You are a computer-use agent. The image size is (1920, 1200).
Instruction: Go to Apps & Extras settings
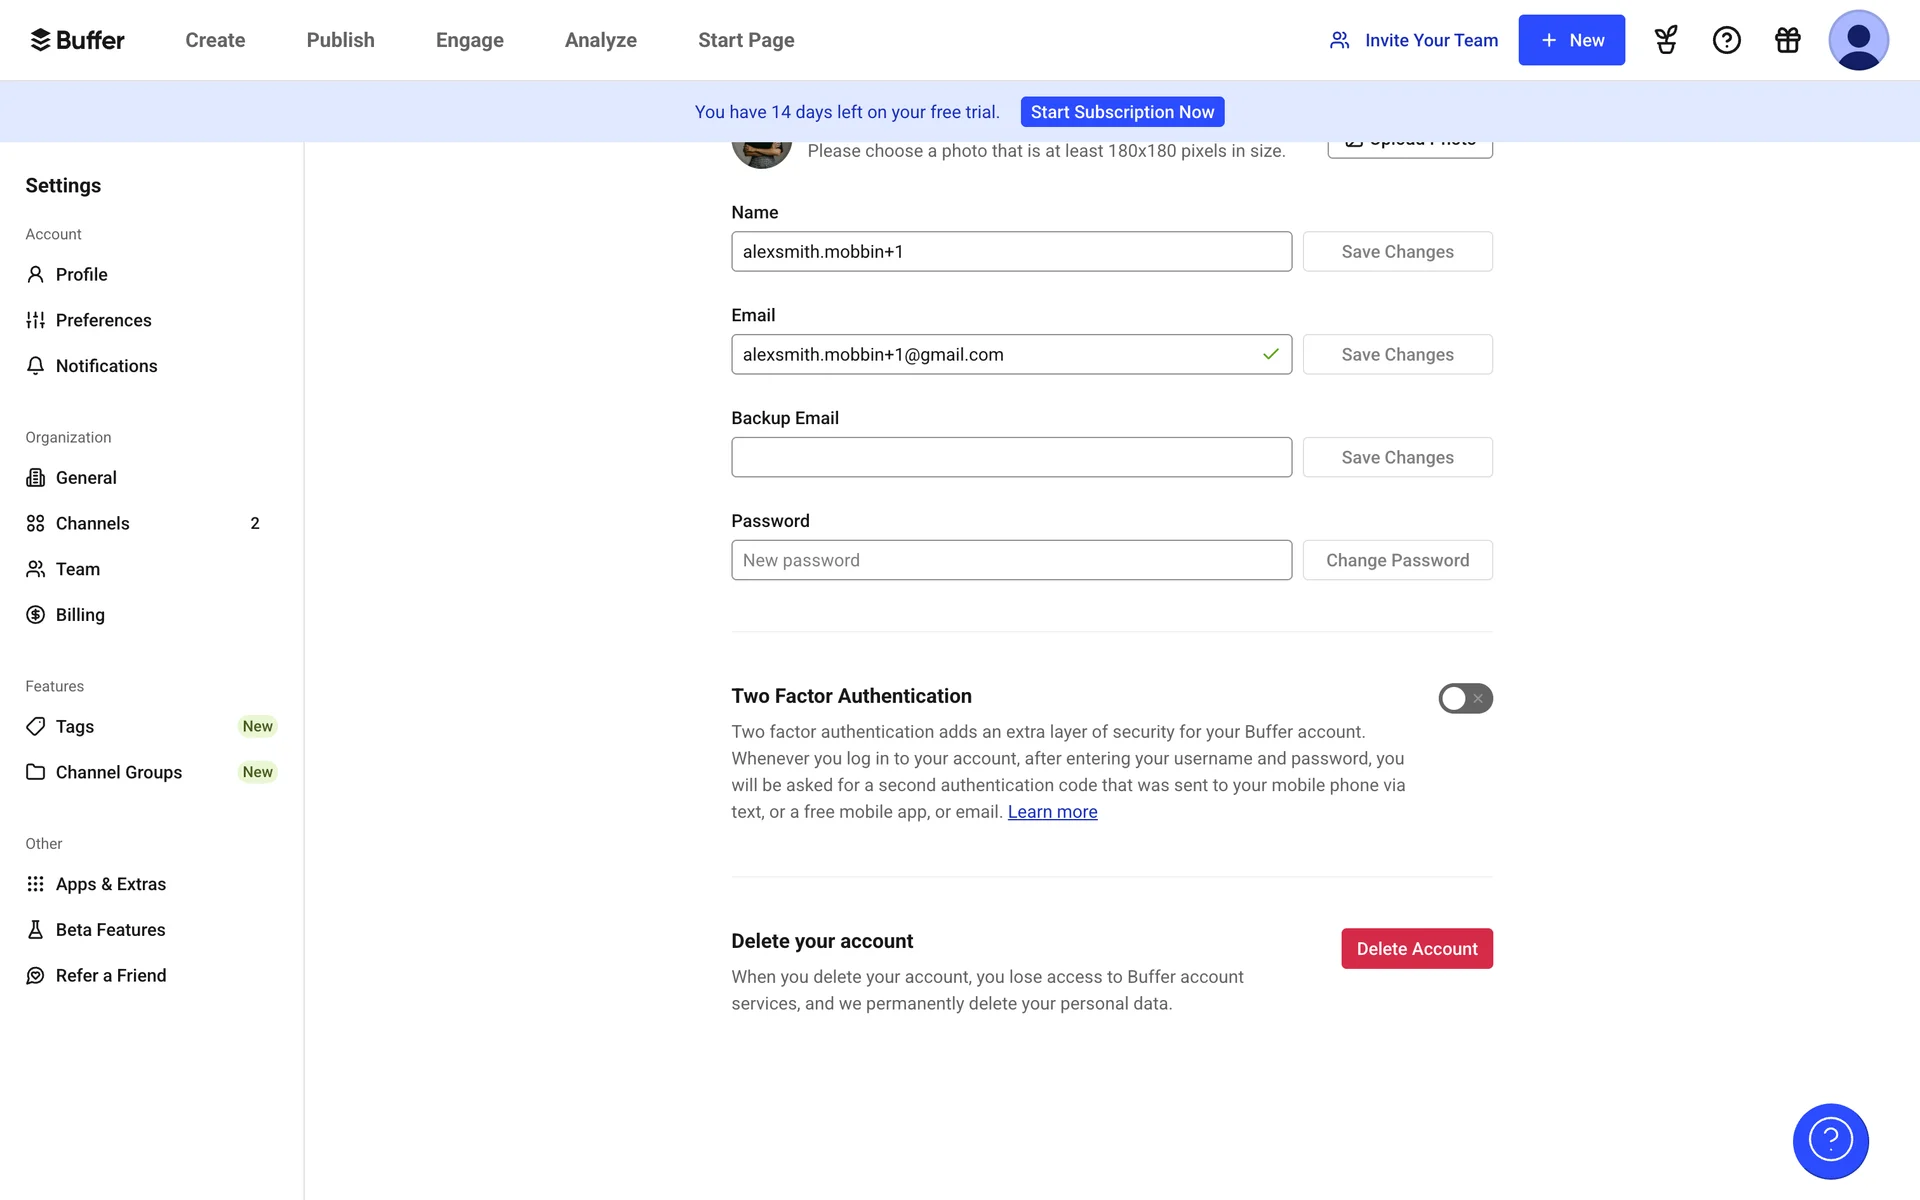(x=110, y=884)
